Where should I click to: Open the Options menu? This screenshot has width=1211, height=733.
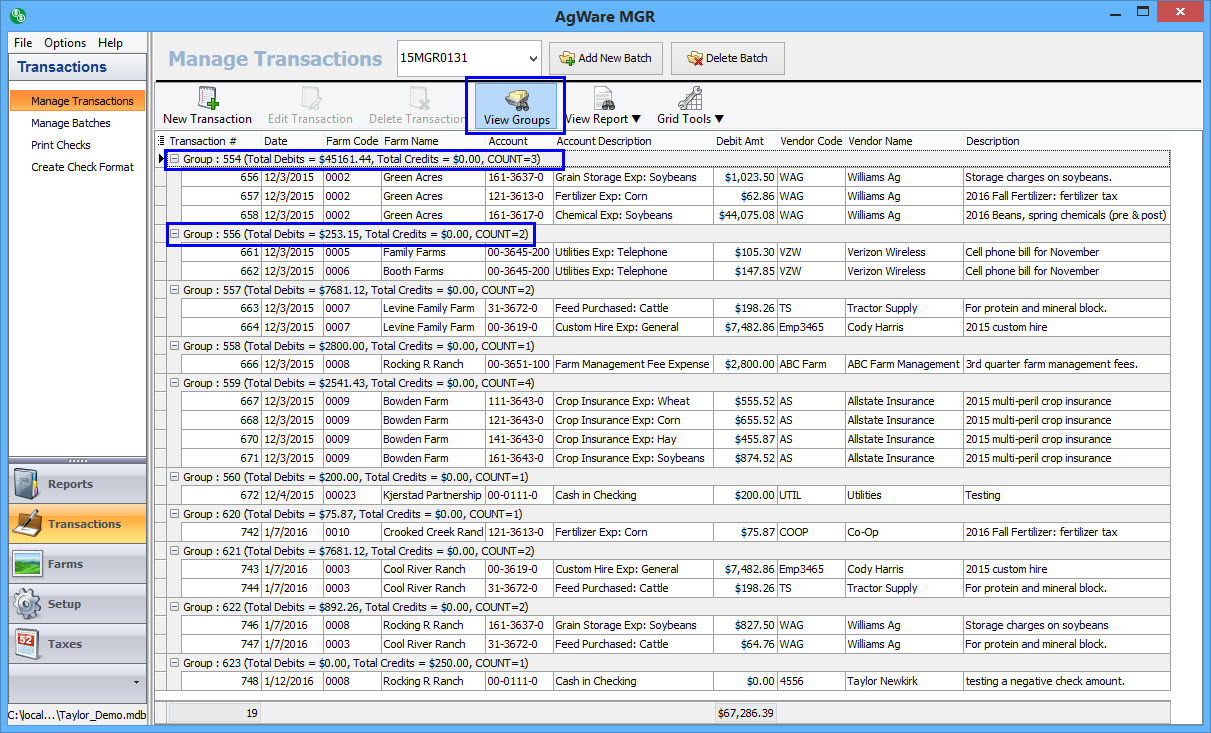pos(65,43)
